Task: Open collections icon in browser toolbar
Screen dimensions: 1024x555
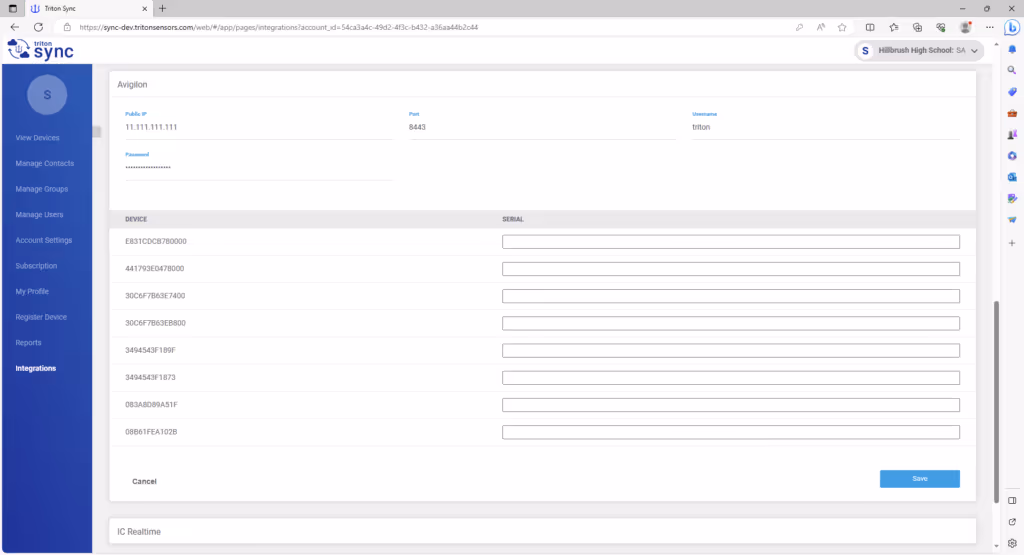Action: tap(918, 27)
